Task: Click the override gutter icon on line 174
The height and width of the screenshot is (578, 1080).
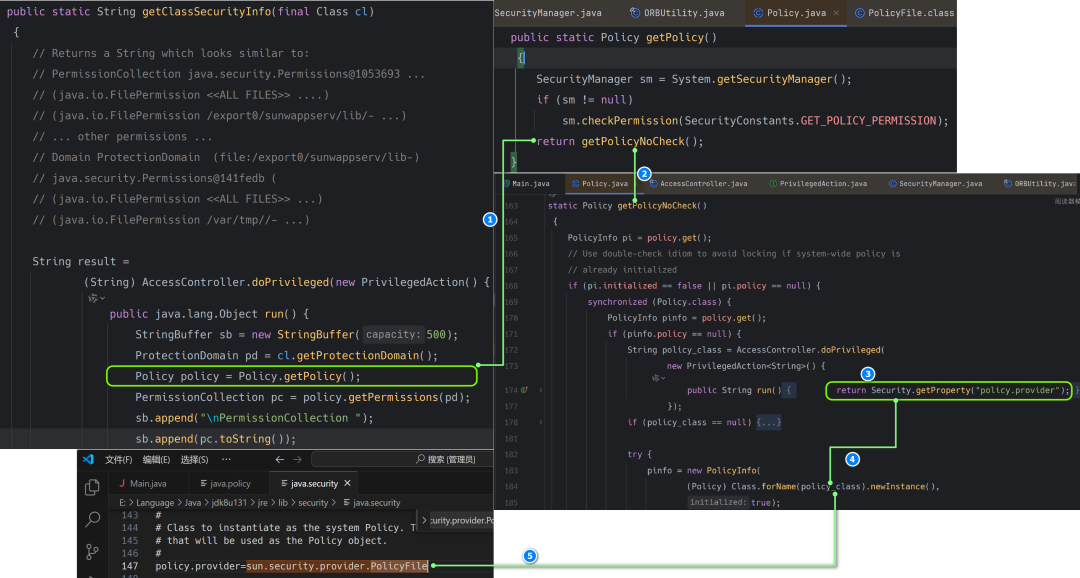Action: [x=524, y=390]
